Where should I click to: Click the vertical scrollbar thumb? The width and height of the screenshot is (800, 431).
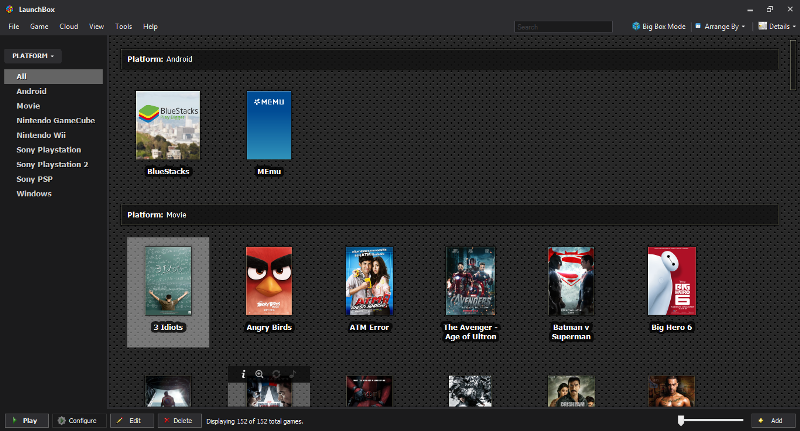[793, 65]
